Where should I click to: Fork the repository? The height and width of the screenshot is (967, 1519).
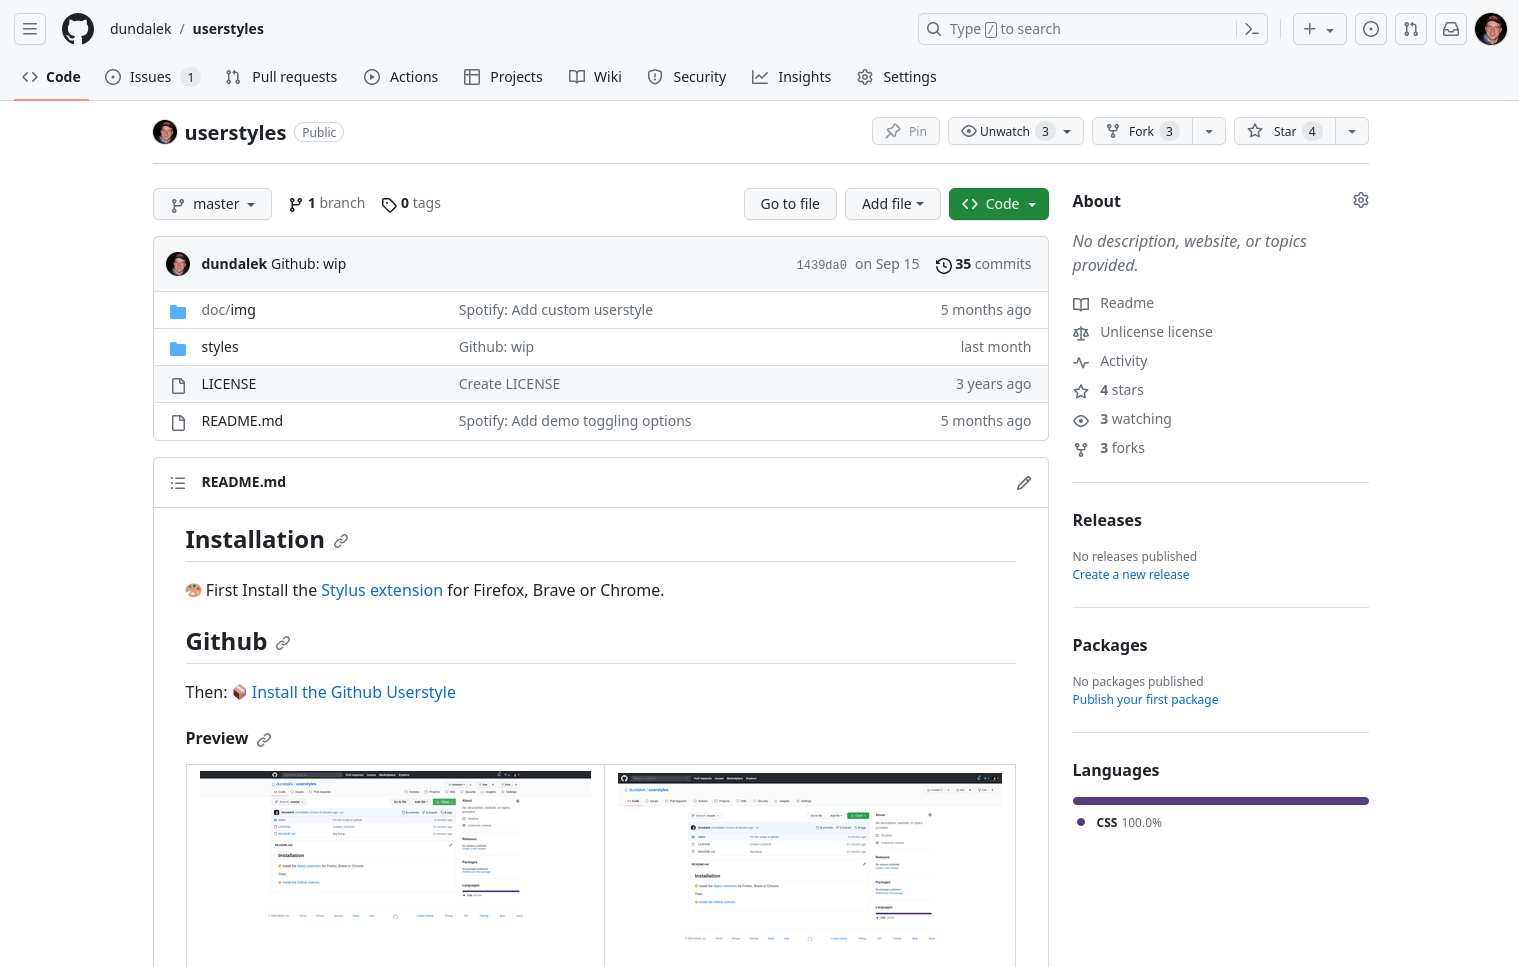[1142, 131]
